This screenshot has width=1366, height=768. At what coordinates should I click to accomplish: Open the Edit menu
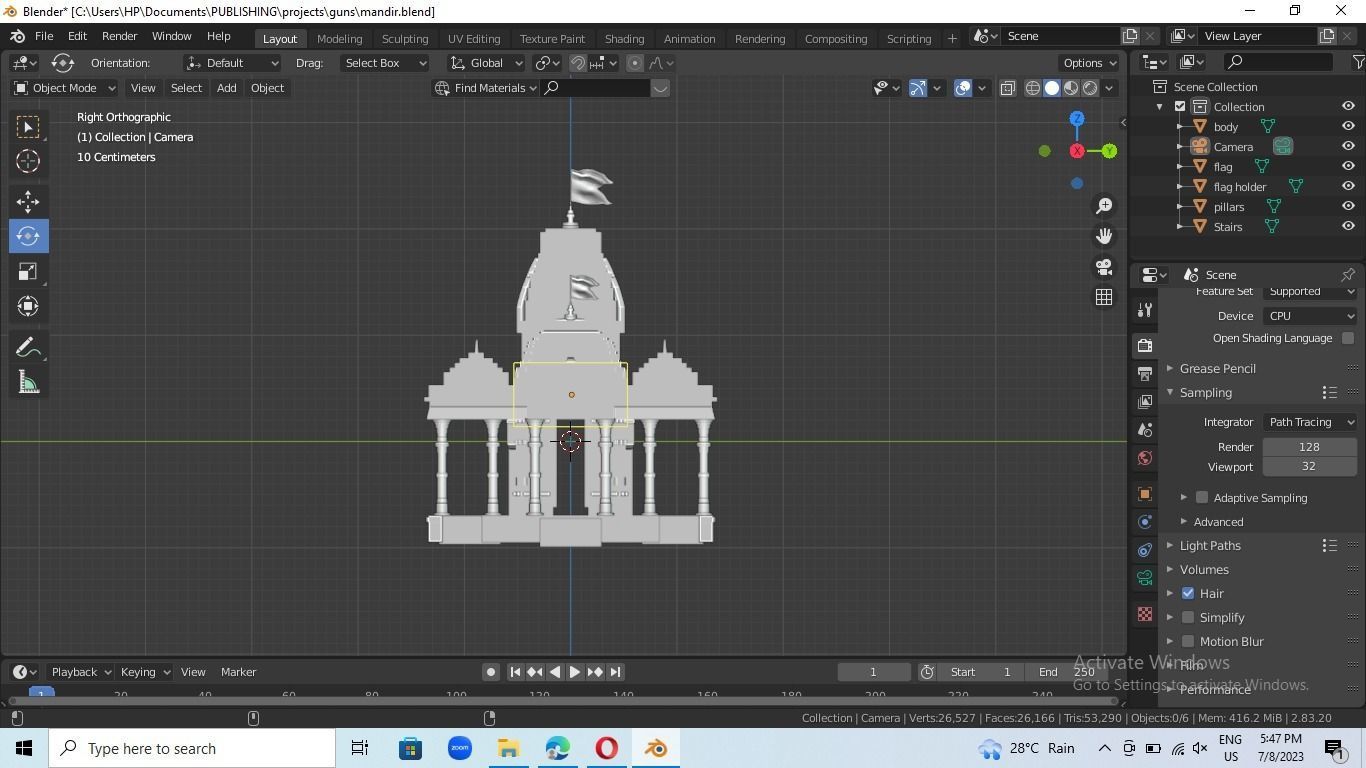pyautogui.click(x=77, y=36)
